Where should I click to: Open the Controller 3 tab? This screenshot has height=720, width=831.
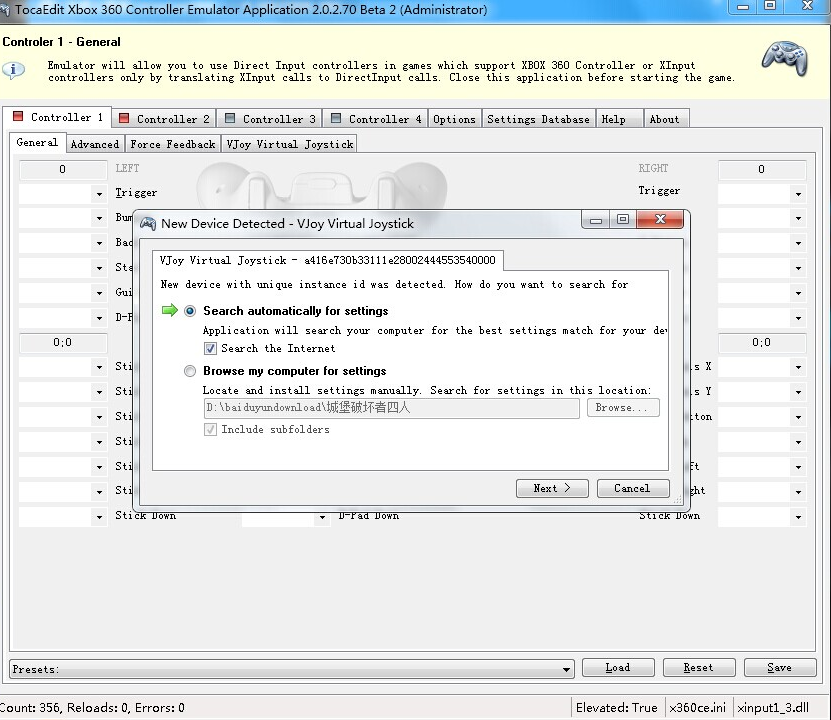(x=270, y=119)
